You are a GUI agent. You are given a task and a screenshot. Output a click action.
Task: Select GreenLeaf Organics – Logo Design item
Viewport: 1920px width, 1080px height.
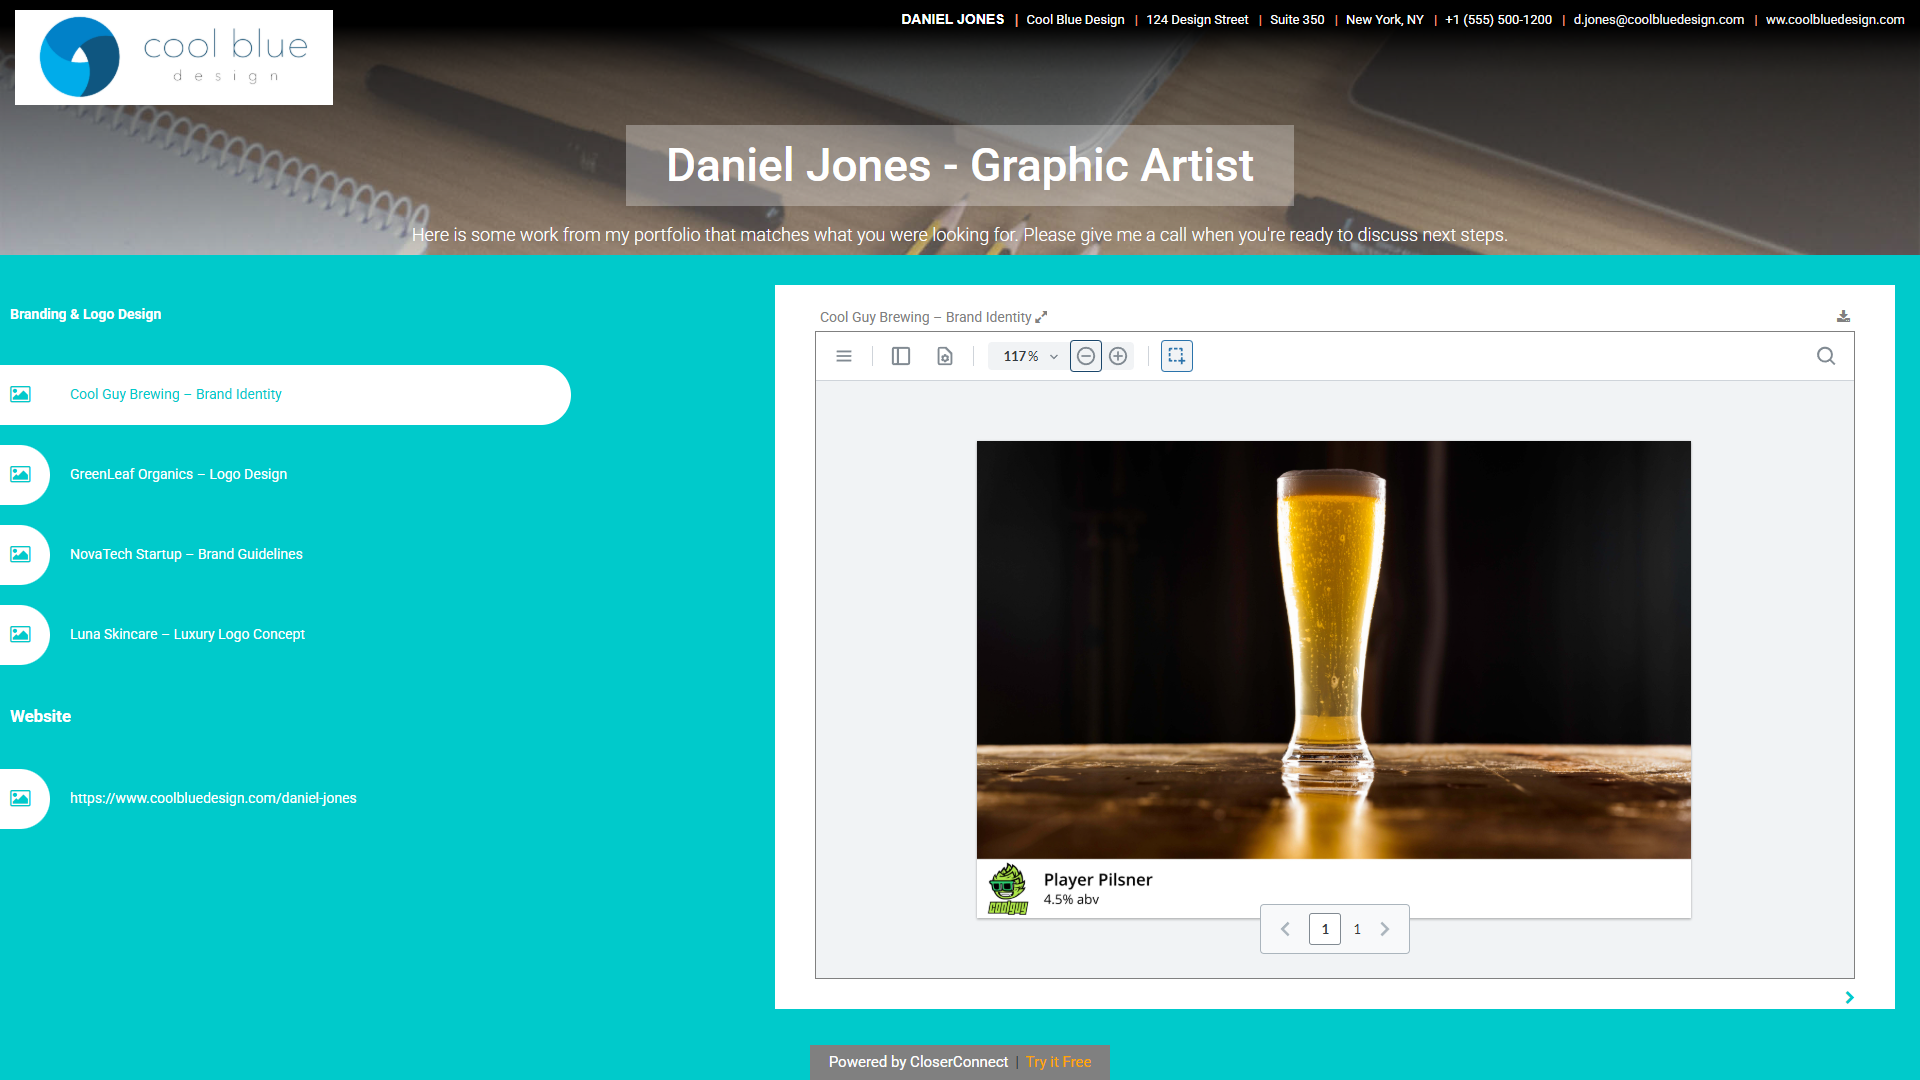coord(178,474)
